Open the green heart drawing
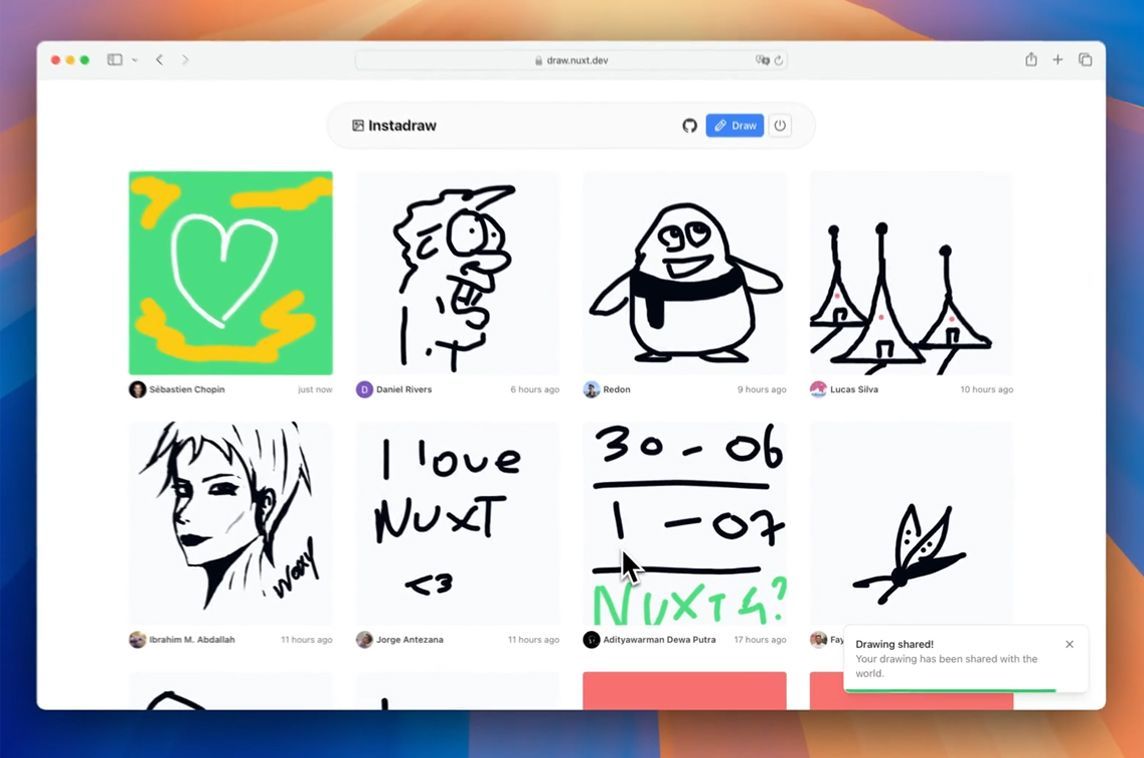 [231, 273]
